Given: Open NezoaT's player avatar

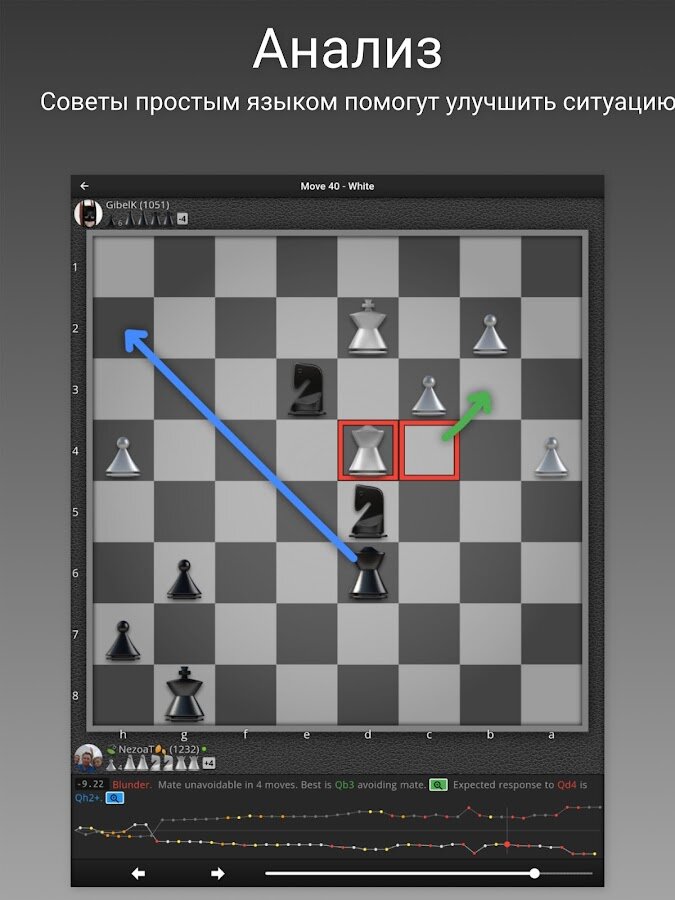Looking at the screenshot, I should pyautogui.click(x=88, y=758).
